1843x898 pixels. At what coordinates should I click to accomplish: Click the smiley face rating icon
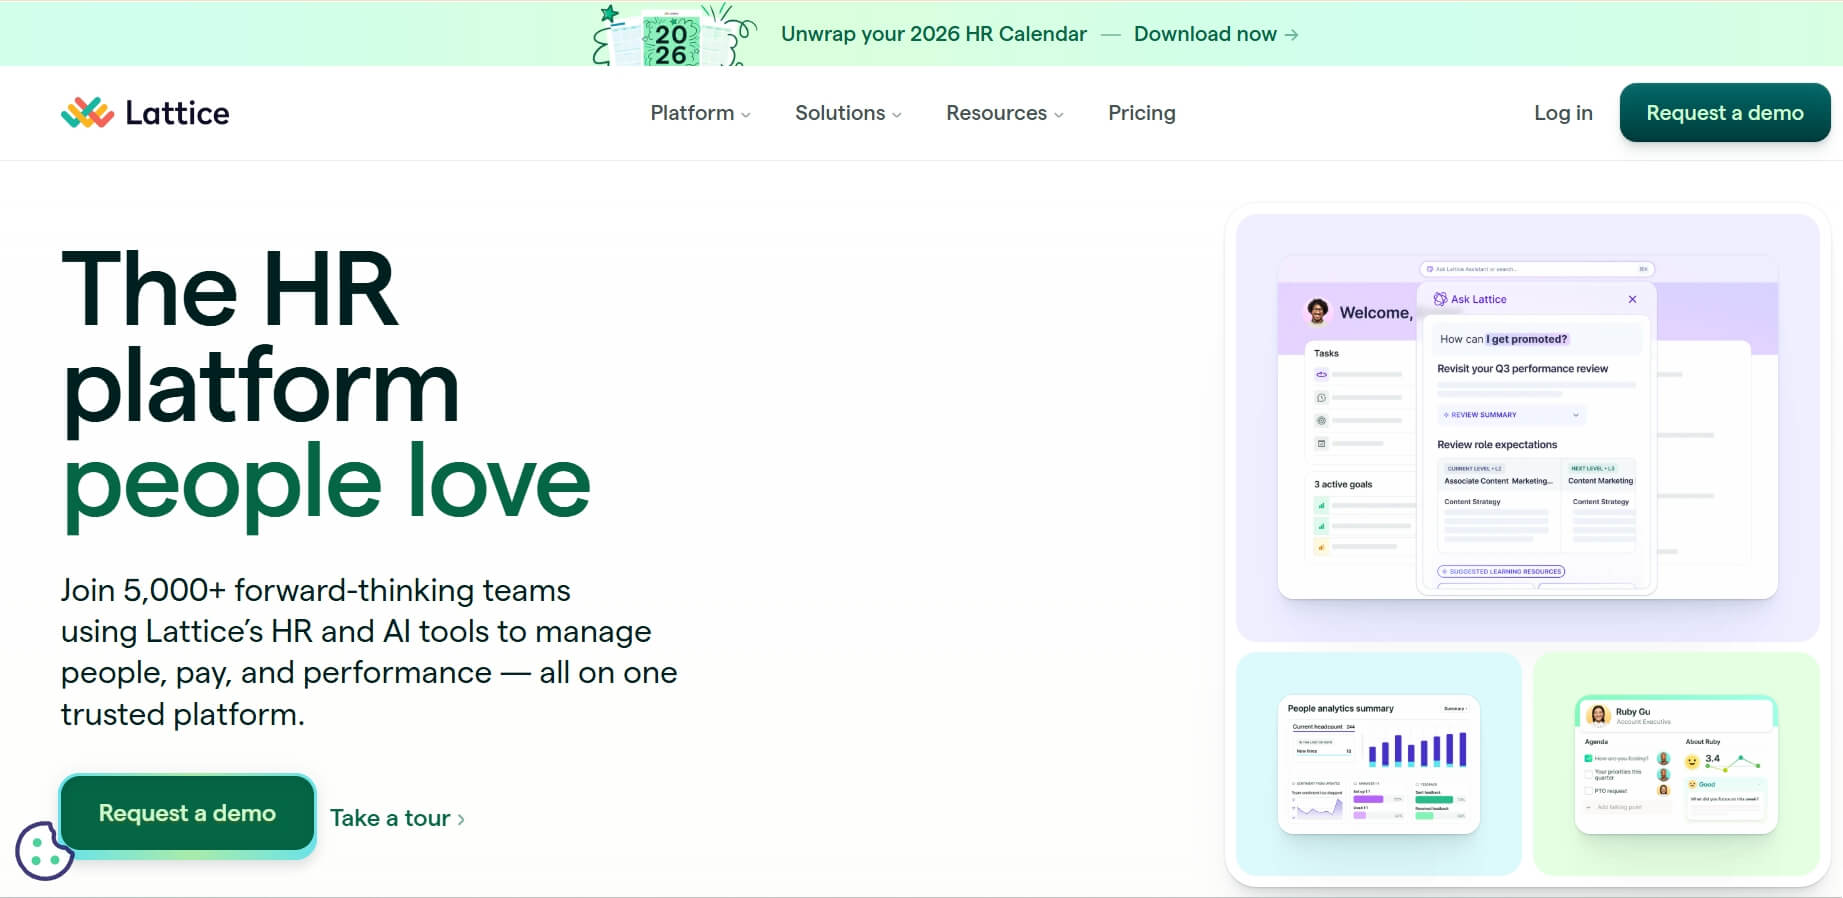1692,761
